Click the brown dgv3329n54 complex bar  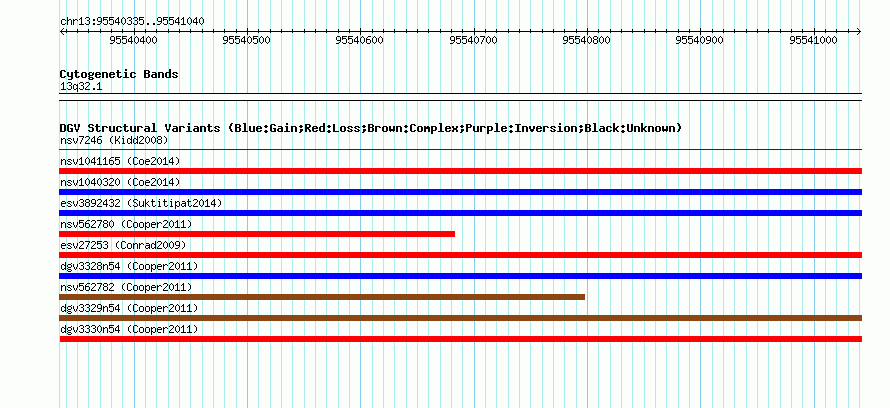point(461,318)
